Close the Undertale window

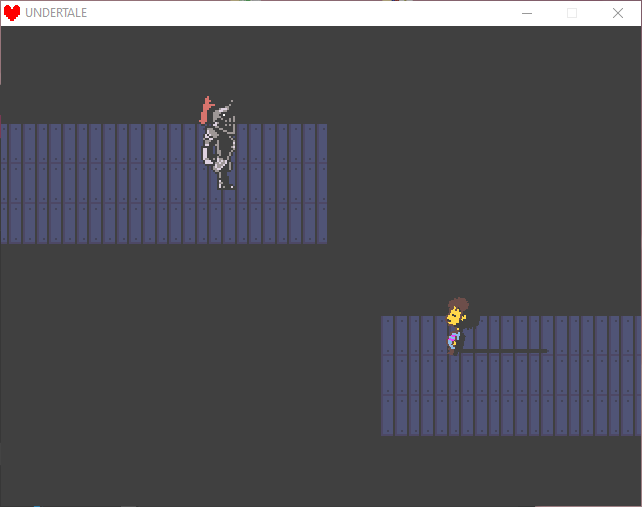[618, 13]
